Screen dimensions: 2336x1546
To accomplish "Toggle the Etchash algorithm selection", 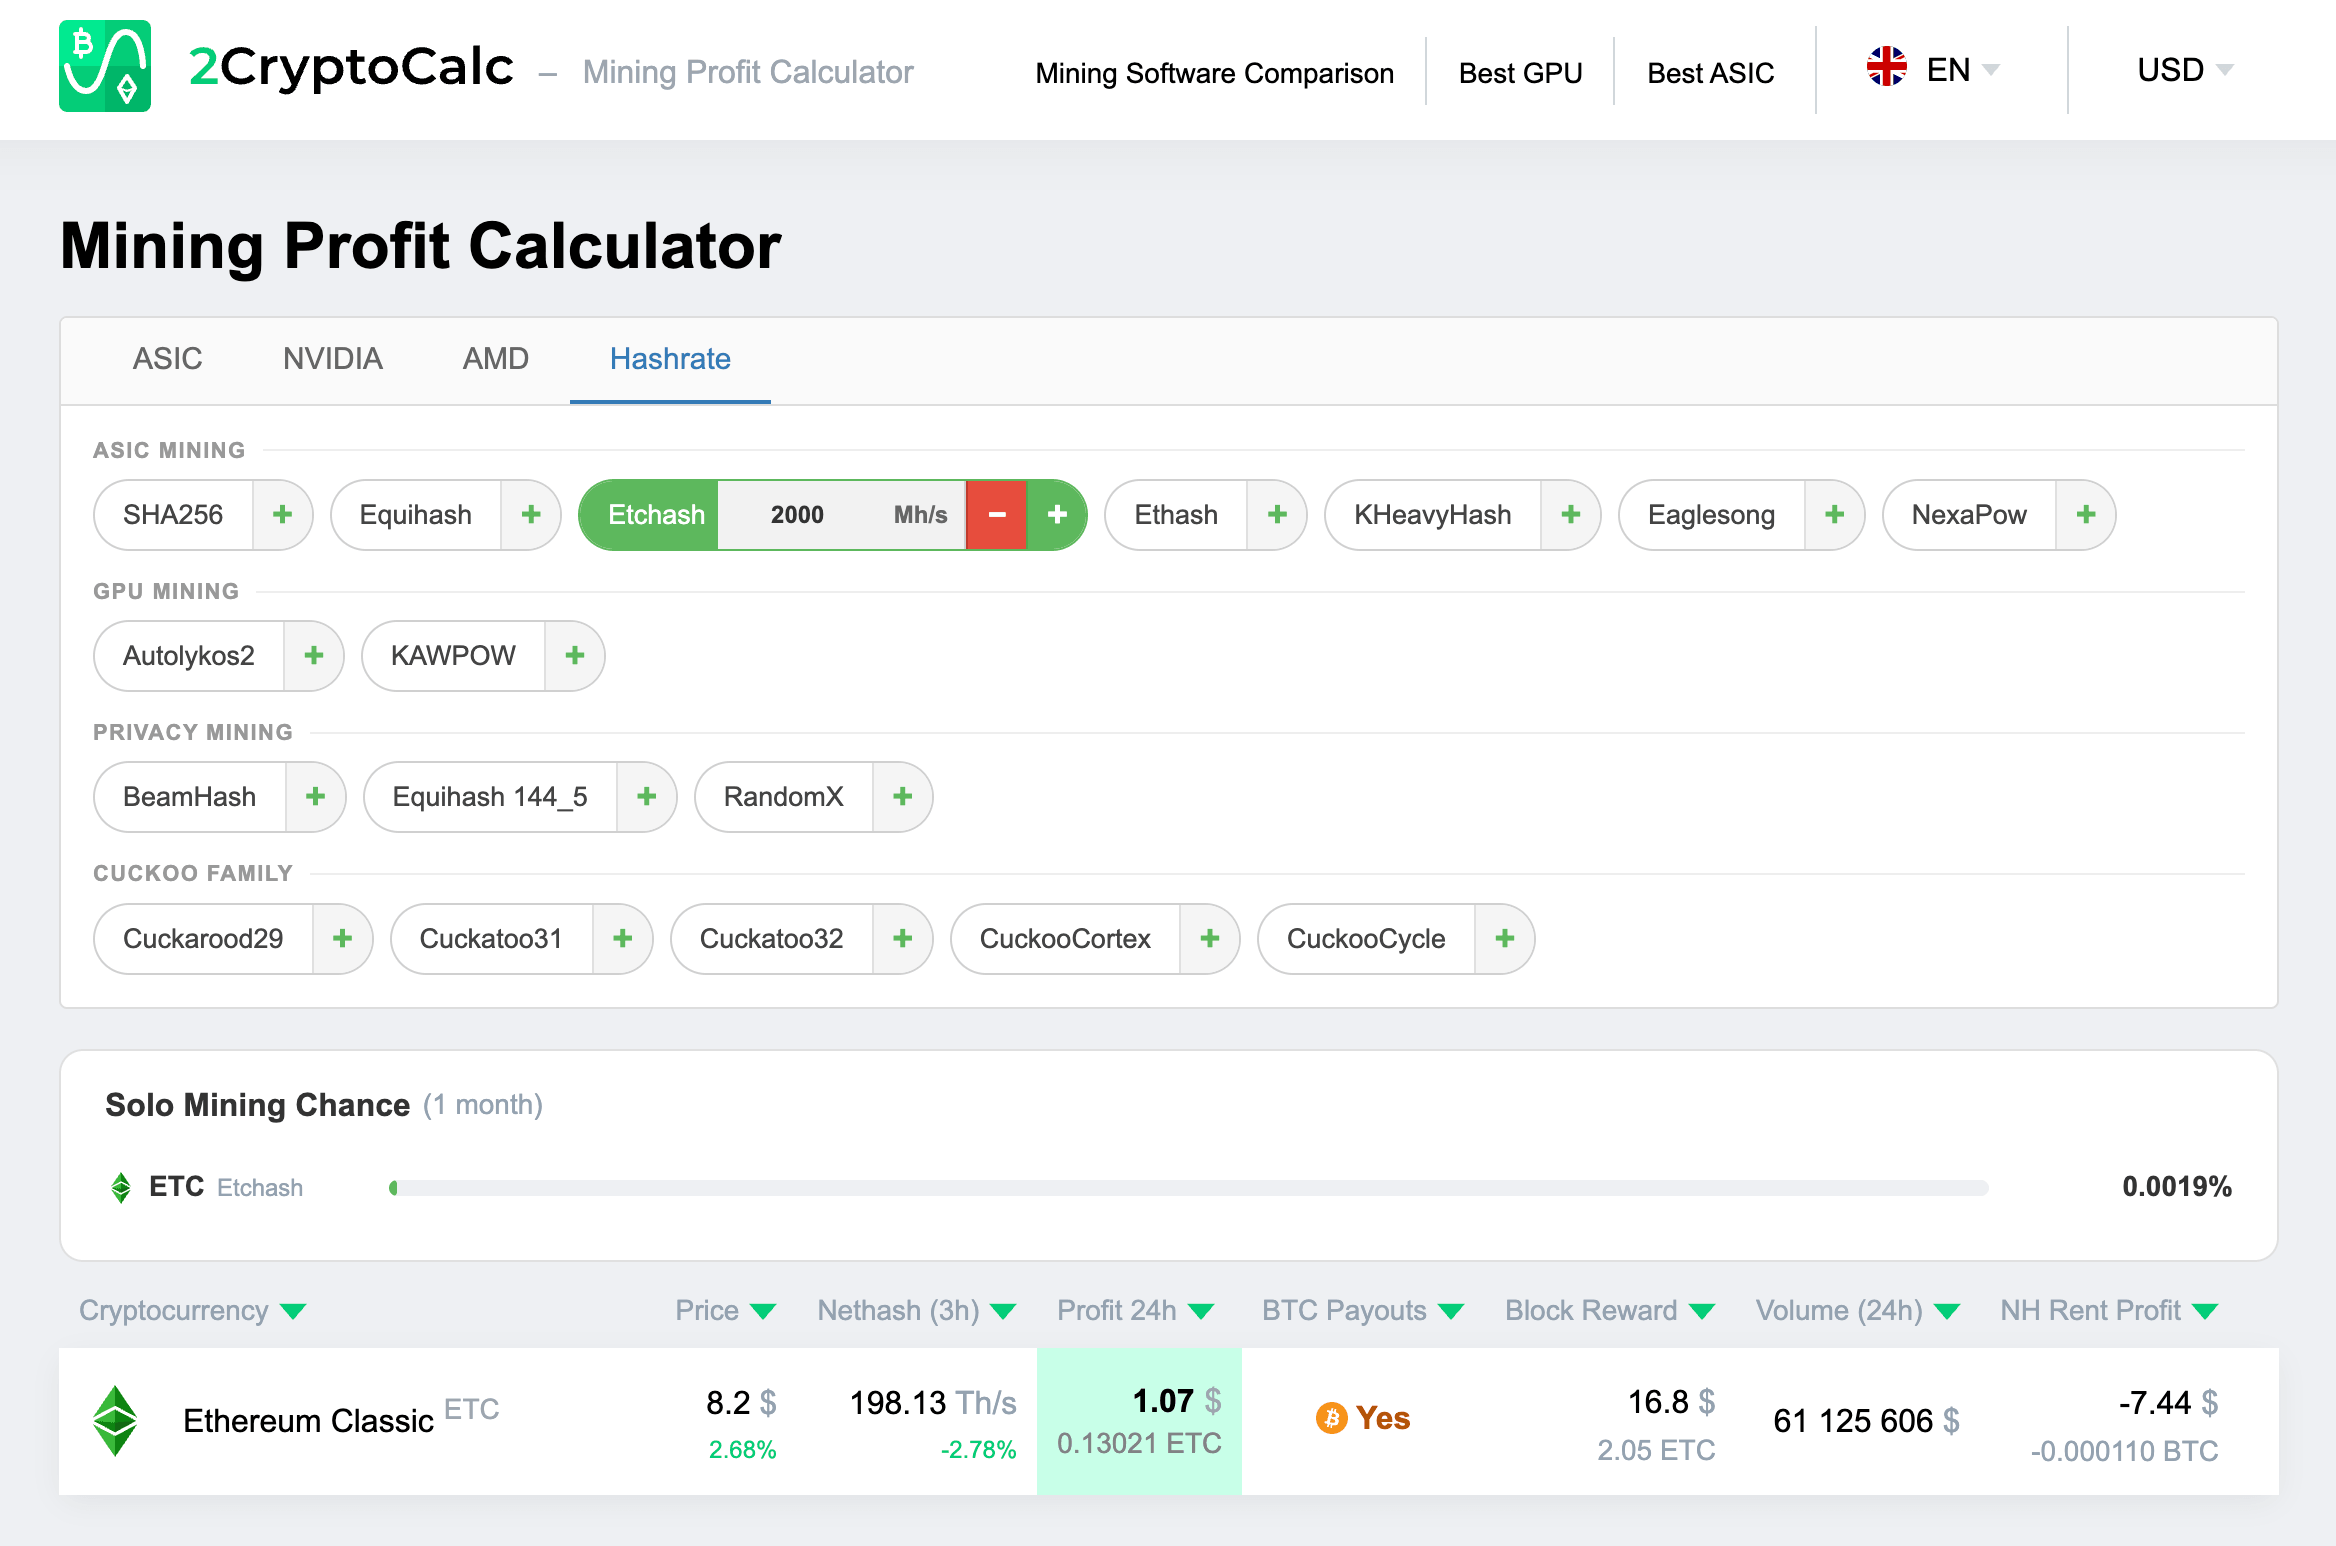I will [655, 514].
